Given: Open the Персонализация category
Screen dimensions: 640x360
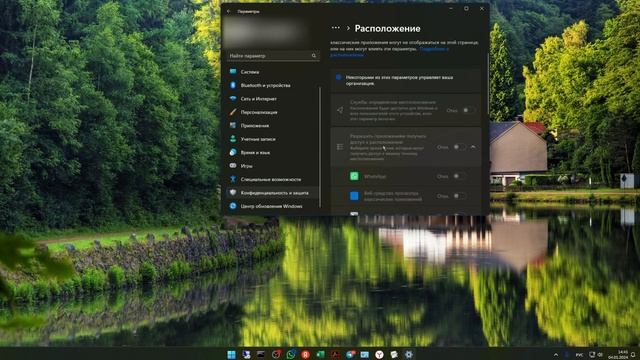Looking at the screenshot, I should (x=272, y=112).
